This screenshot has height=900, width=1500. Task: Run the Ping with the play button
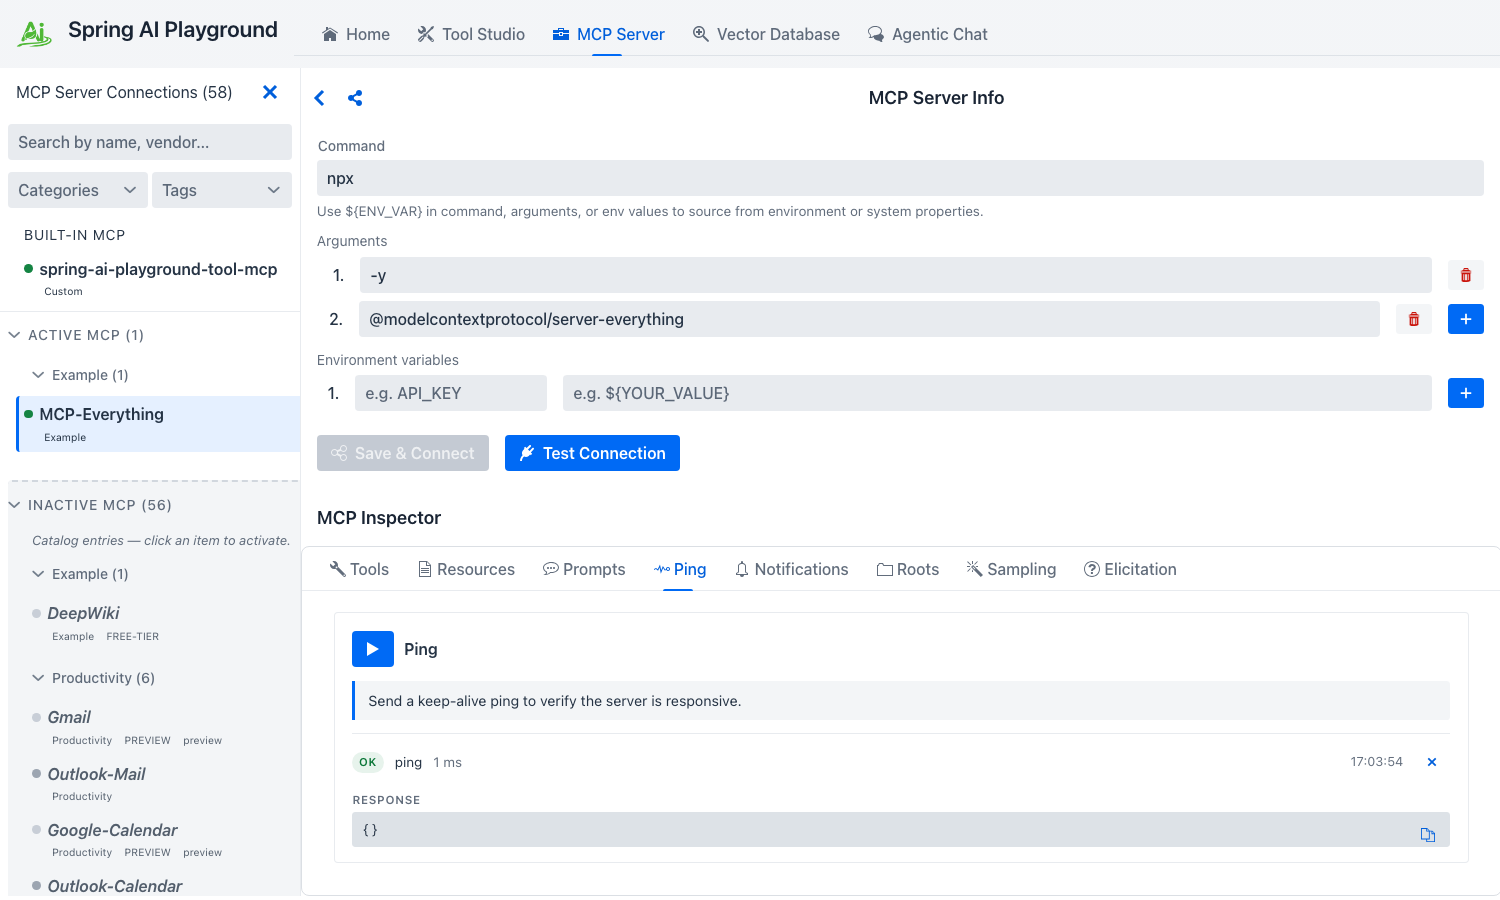pos(373,649)
